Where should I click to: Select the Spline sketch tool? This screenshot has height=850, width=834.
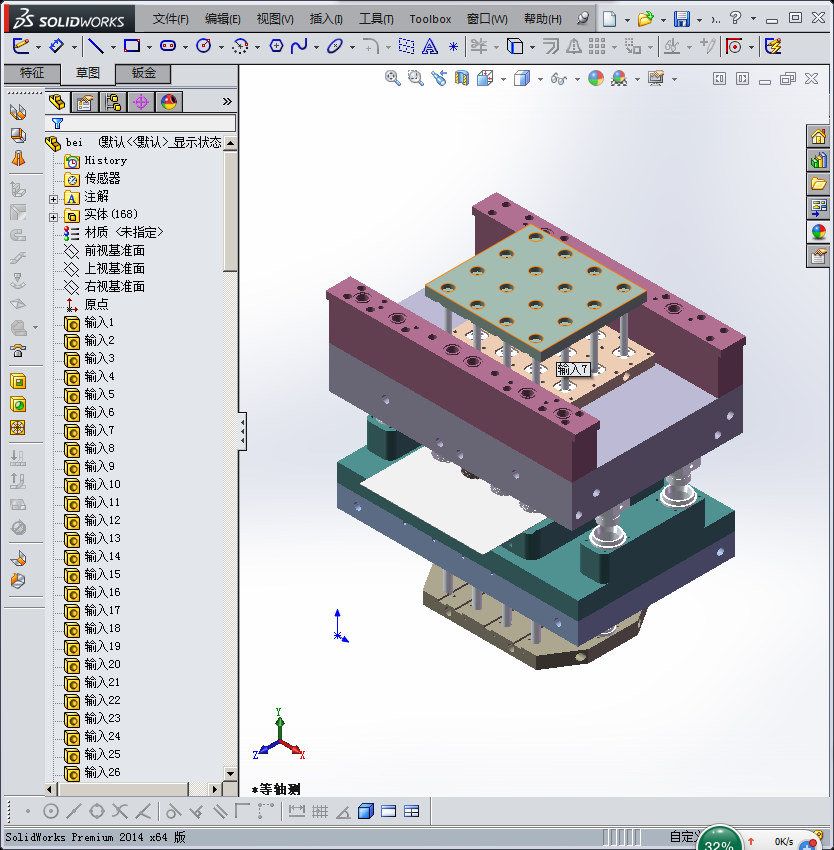(x=299, y=46)
